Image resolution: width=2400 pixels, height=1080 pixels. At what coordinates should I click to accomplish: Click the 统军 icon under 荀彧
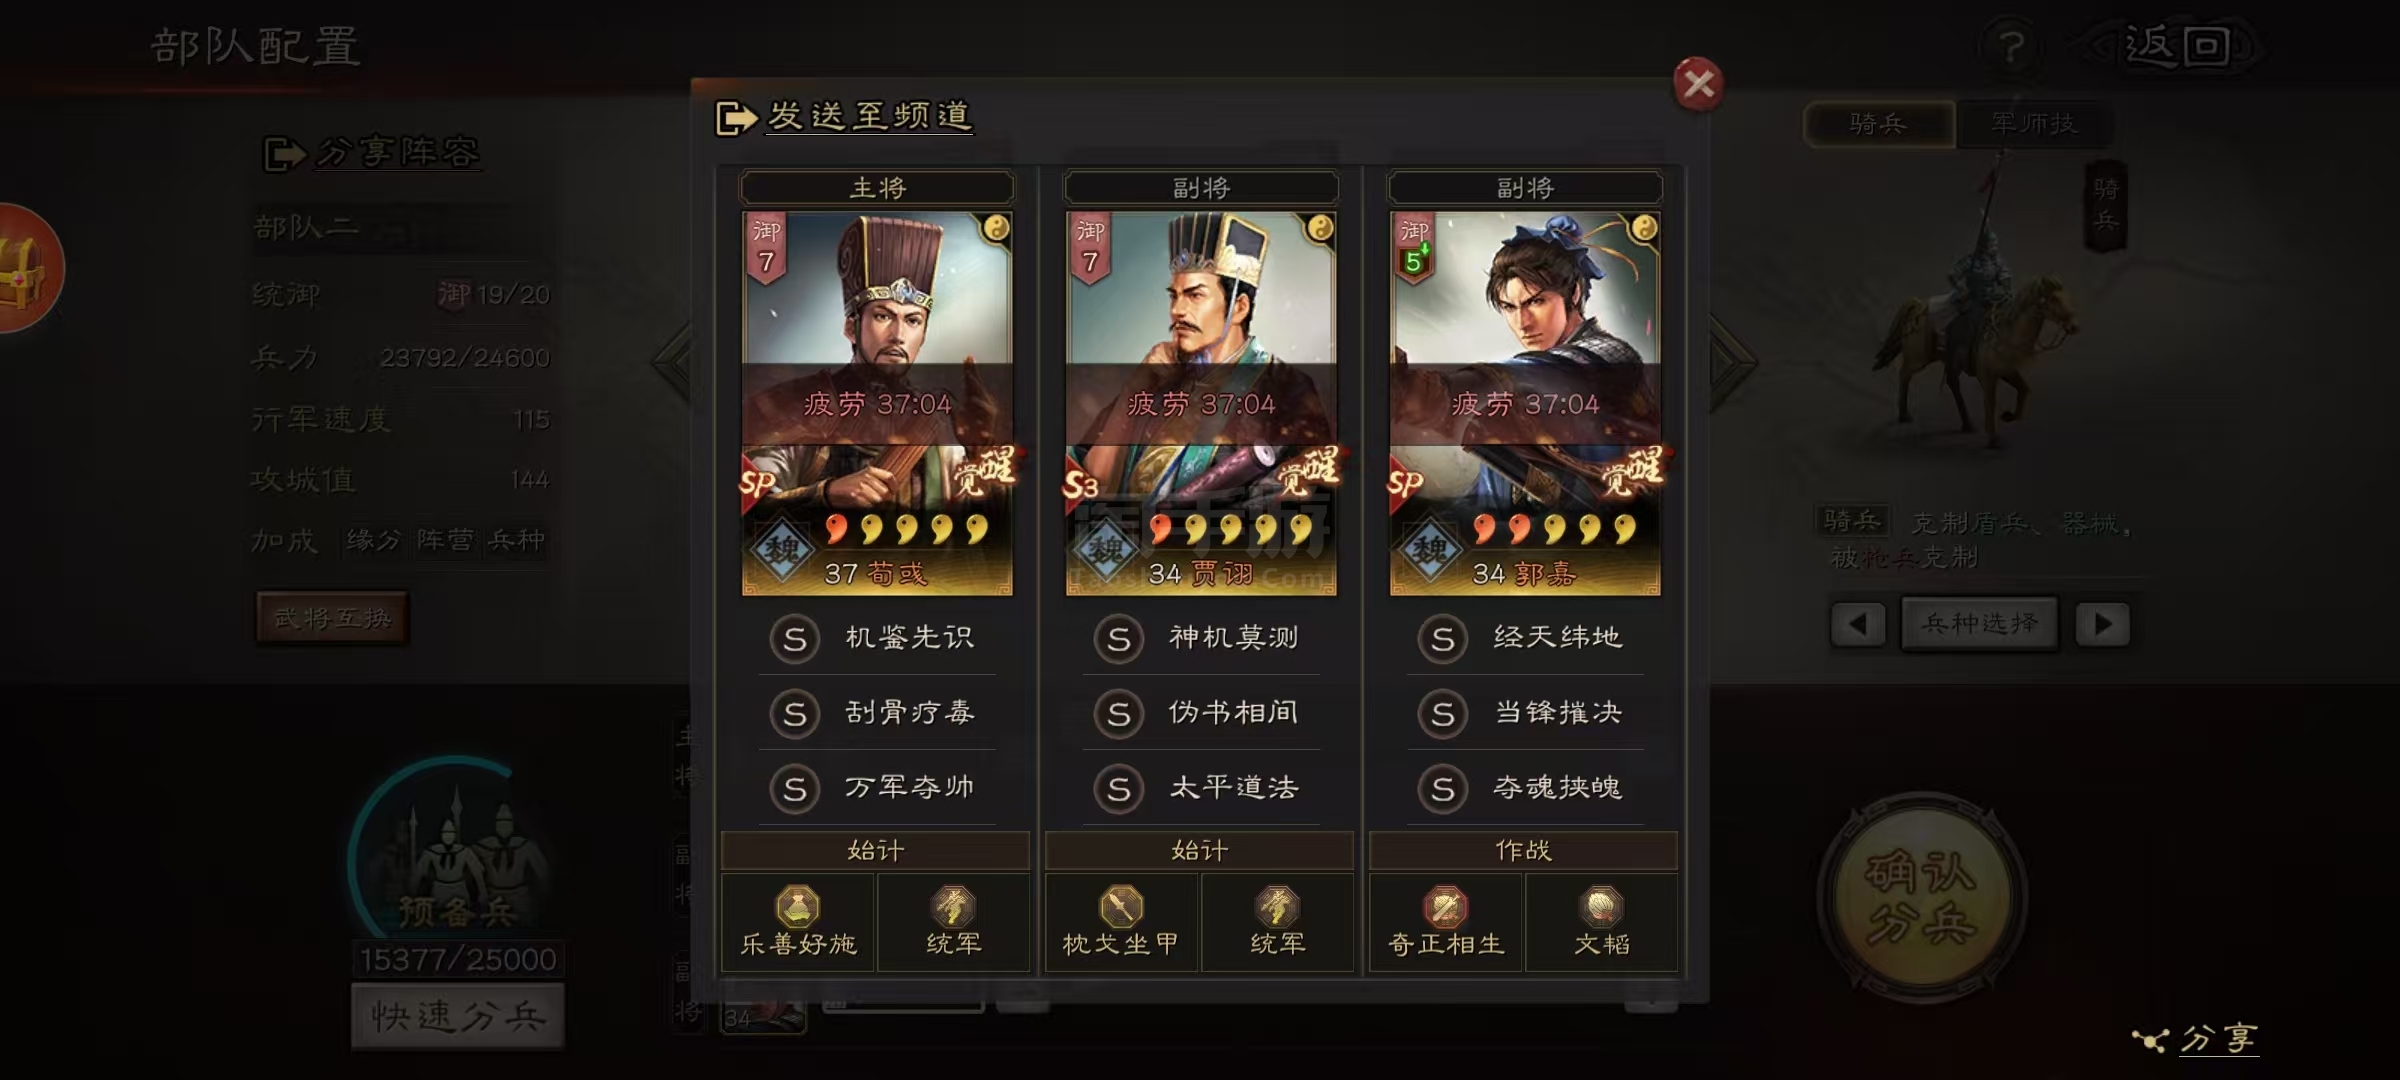pyautogui.click(x=954, y=908)
